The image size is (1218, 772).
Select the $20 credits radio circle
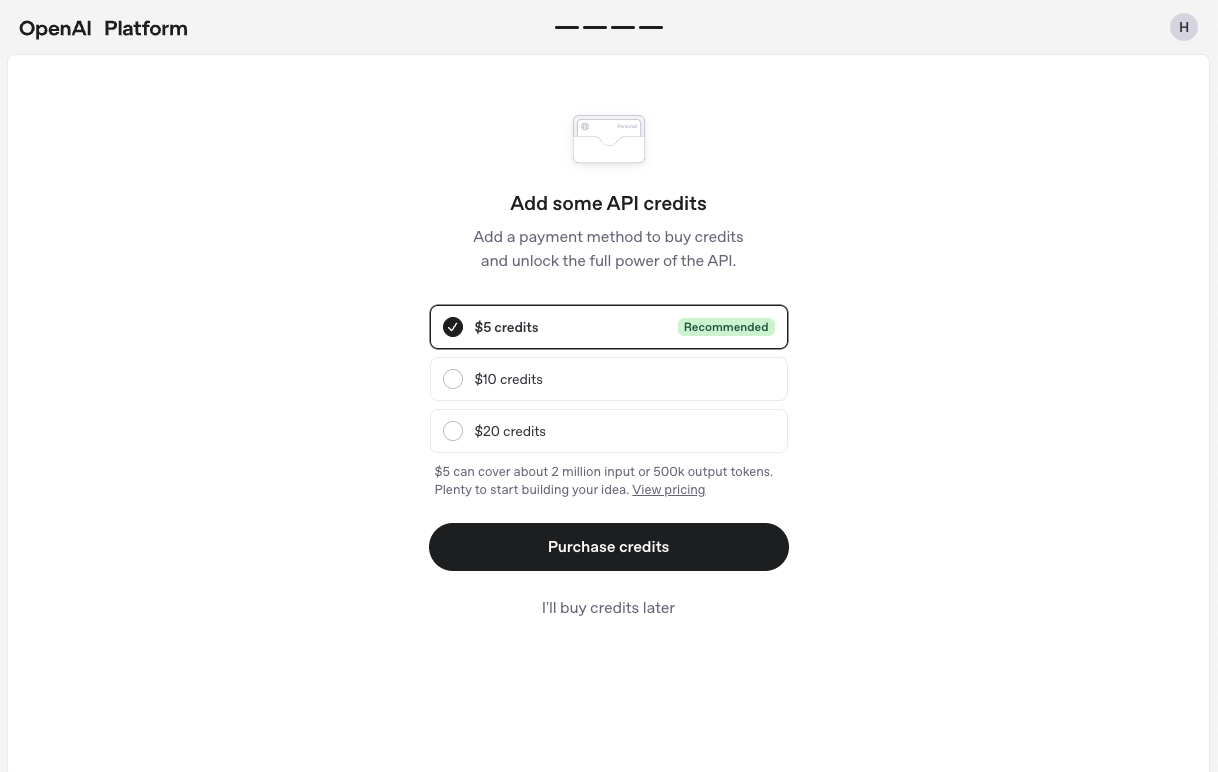coord(453,431)
